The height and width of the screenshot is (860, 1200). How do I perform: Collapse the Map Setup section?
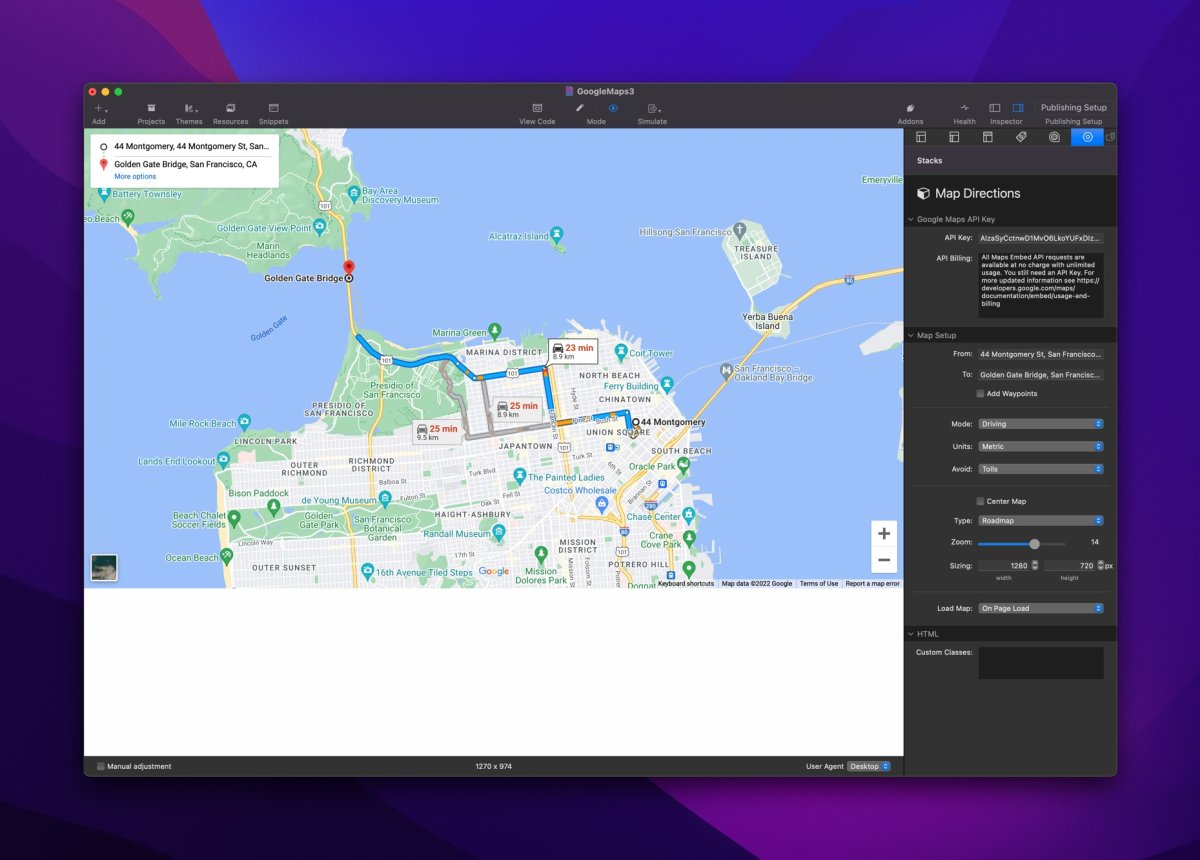coord(911,335)
